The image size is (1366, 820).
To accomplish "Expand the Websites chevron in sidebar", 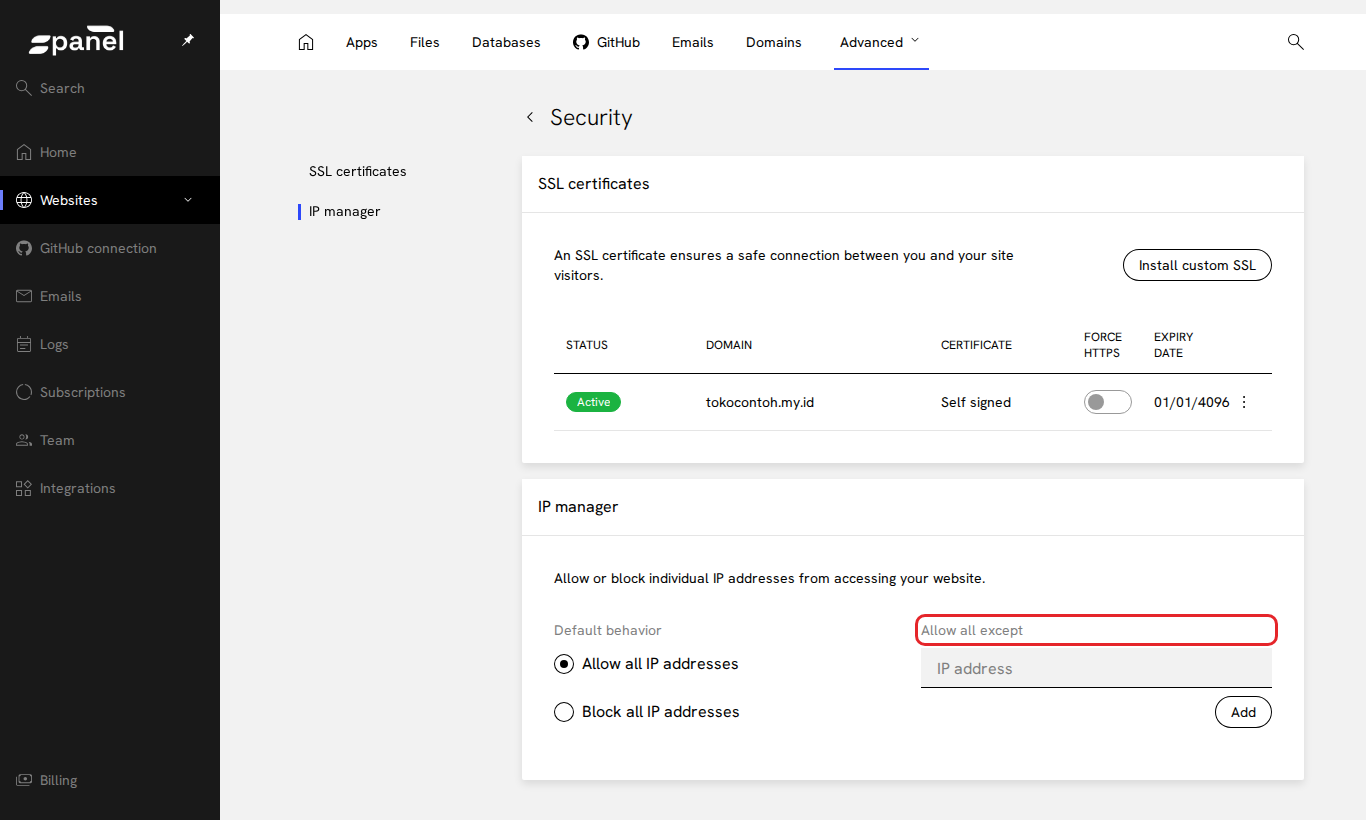I will (188, 200).
